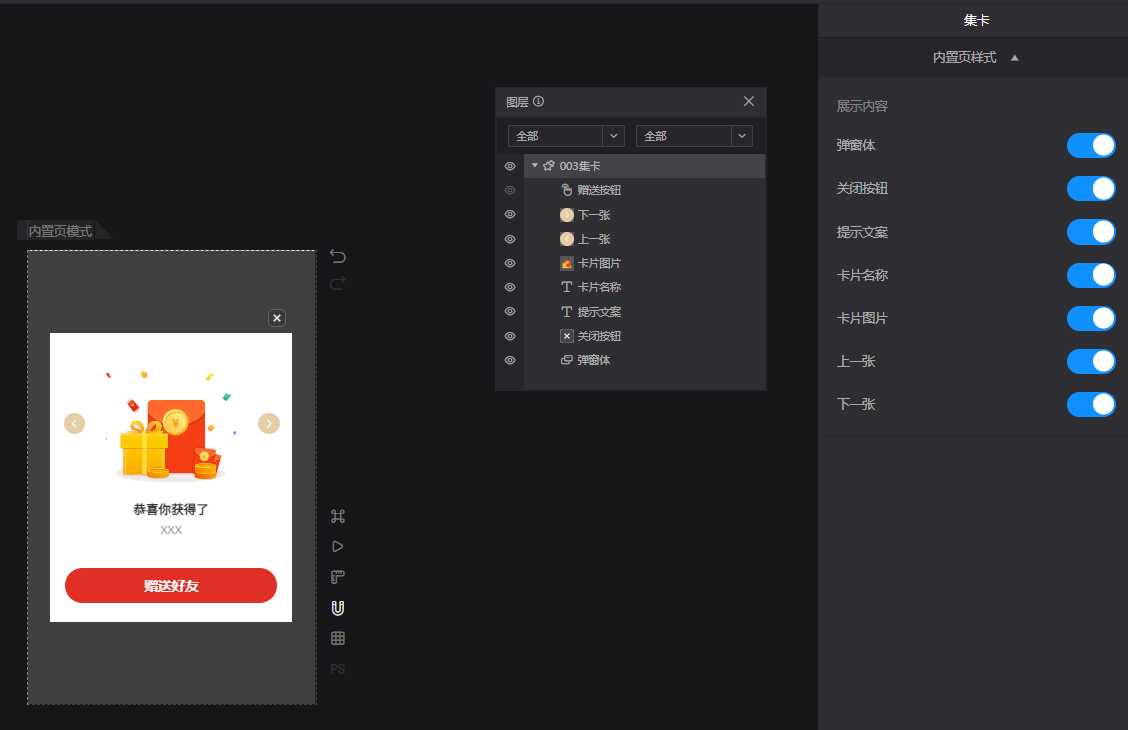Image resolution: width=1128 pixels, height=730 pixels.
Task: Click the 弹窗体 layer container icon
Action: (567, 360)
